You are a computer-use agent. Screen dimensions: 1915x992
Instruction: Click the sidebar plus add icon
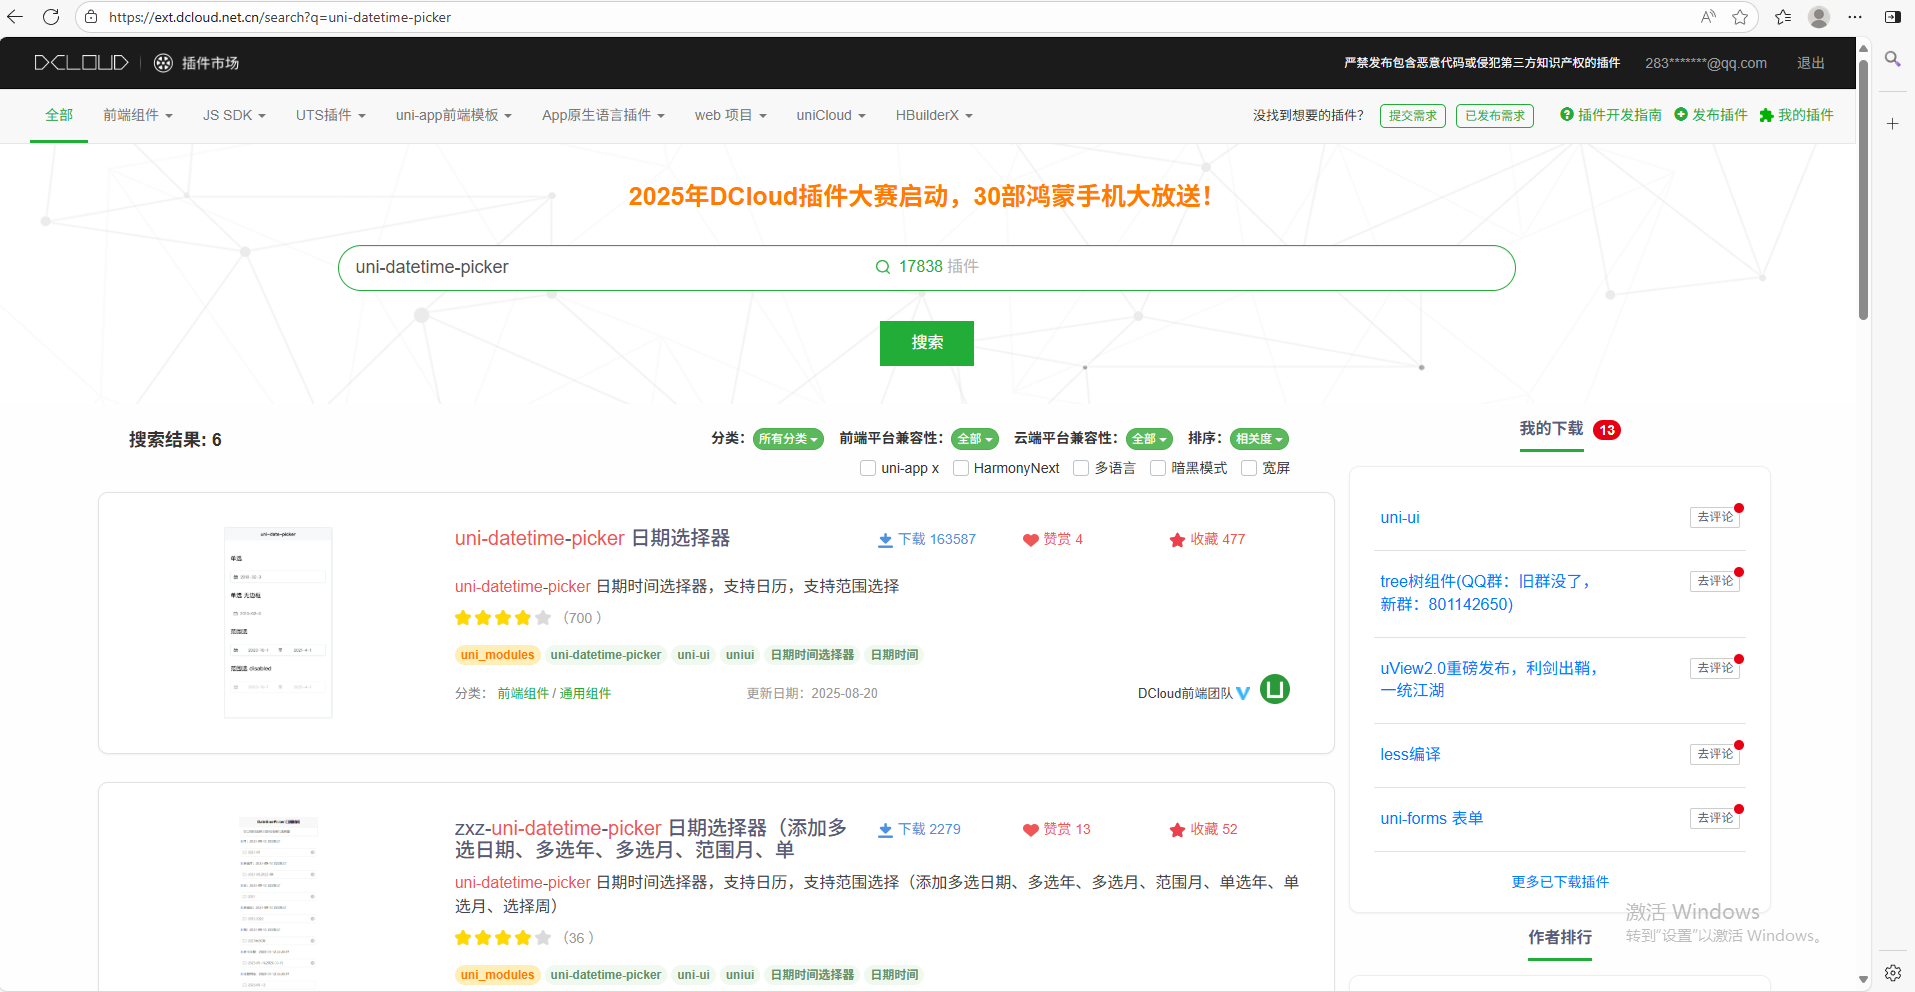(1893, 124)
